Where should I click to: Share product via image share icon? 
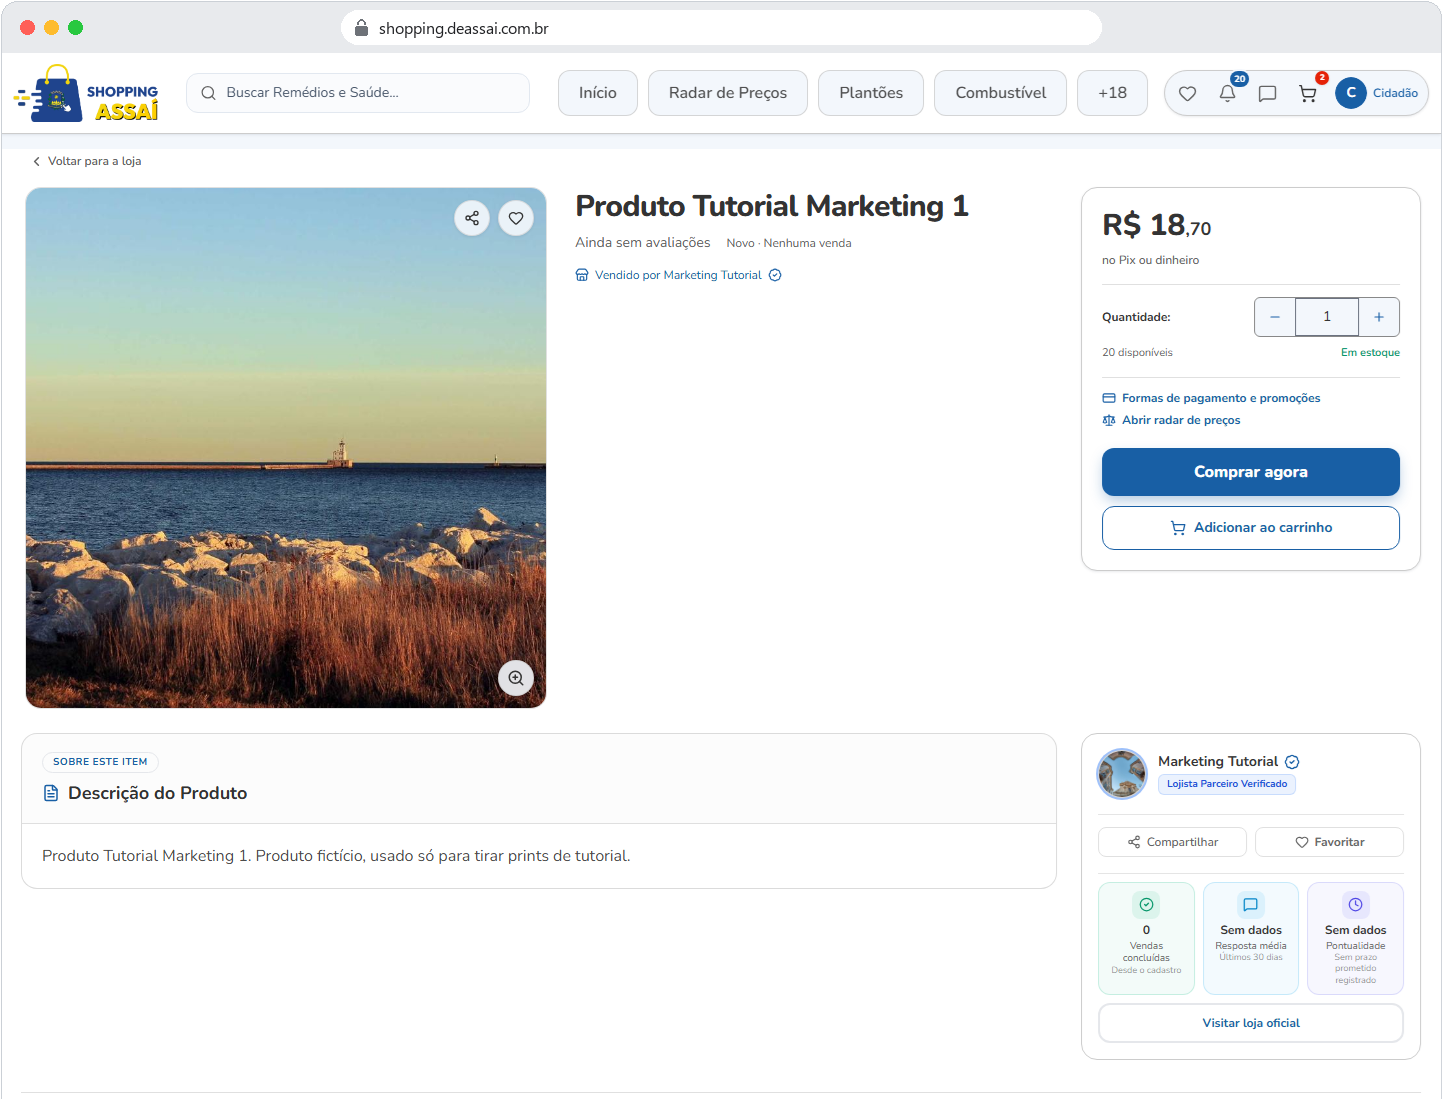coord(472,218)
